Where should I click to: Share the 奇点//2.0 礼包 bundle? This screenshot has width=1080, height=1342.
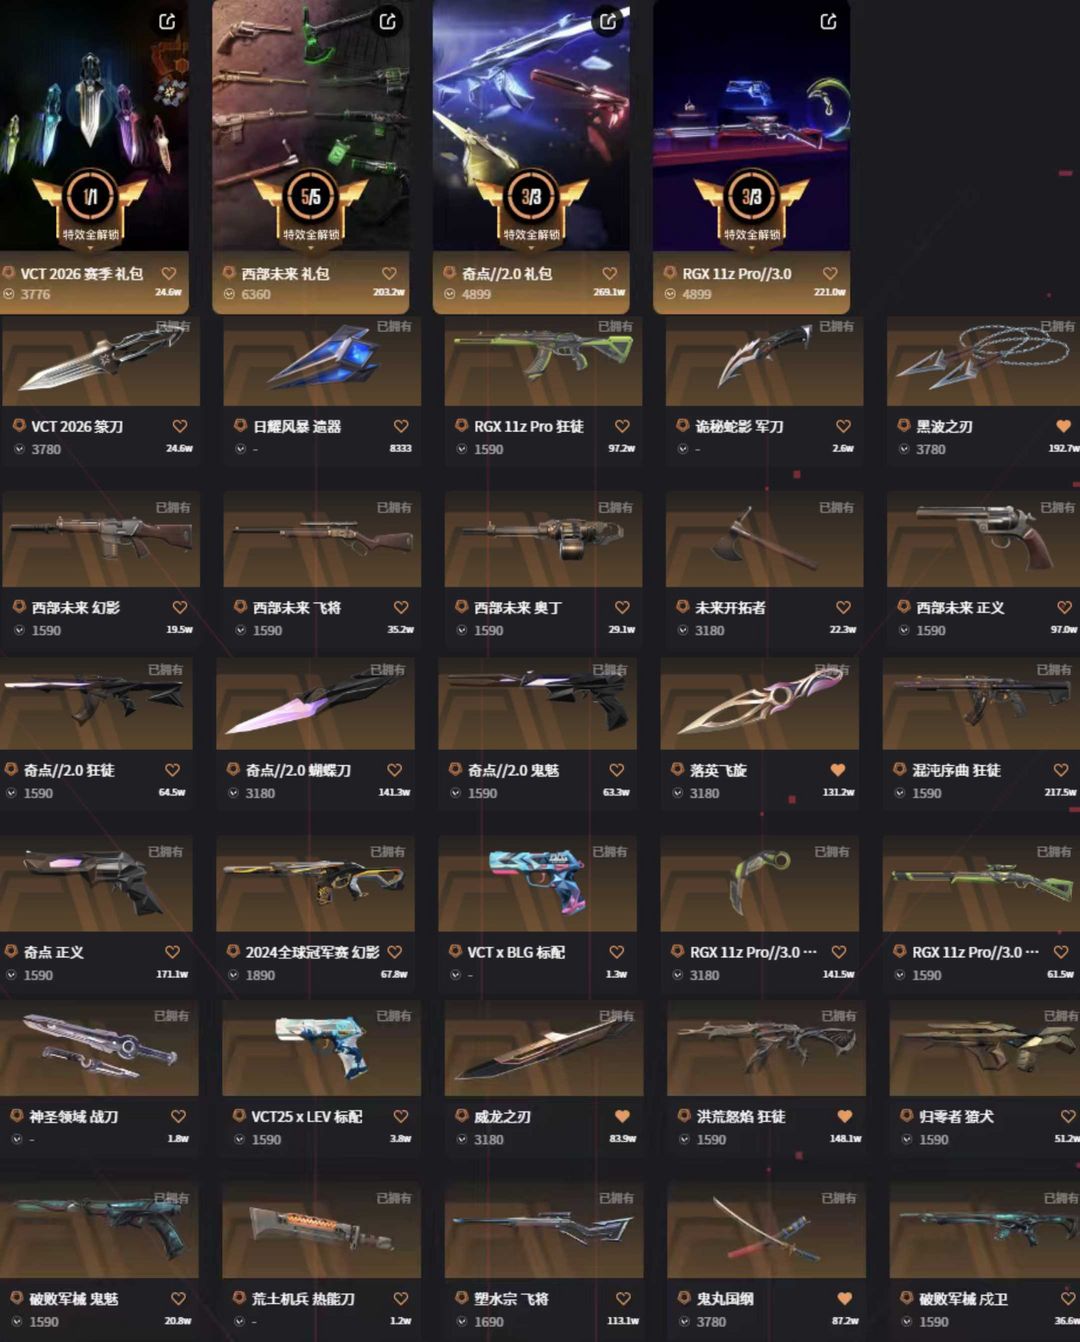click(x=608, y=21)
